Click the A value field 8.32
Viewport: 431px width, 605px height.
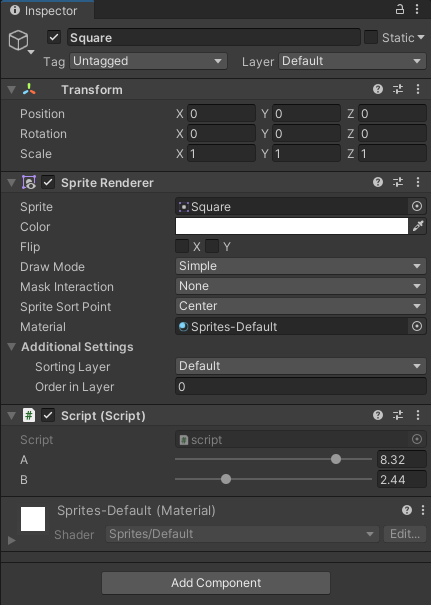(402, 459)
